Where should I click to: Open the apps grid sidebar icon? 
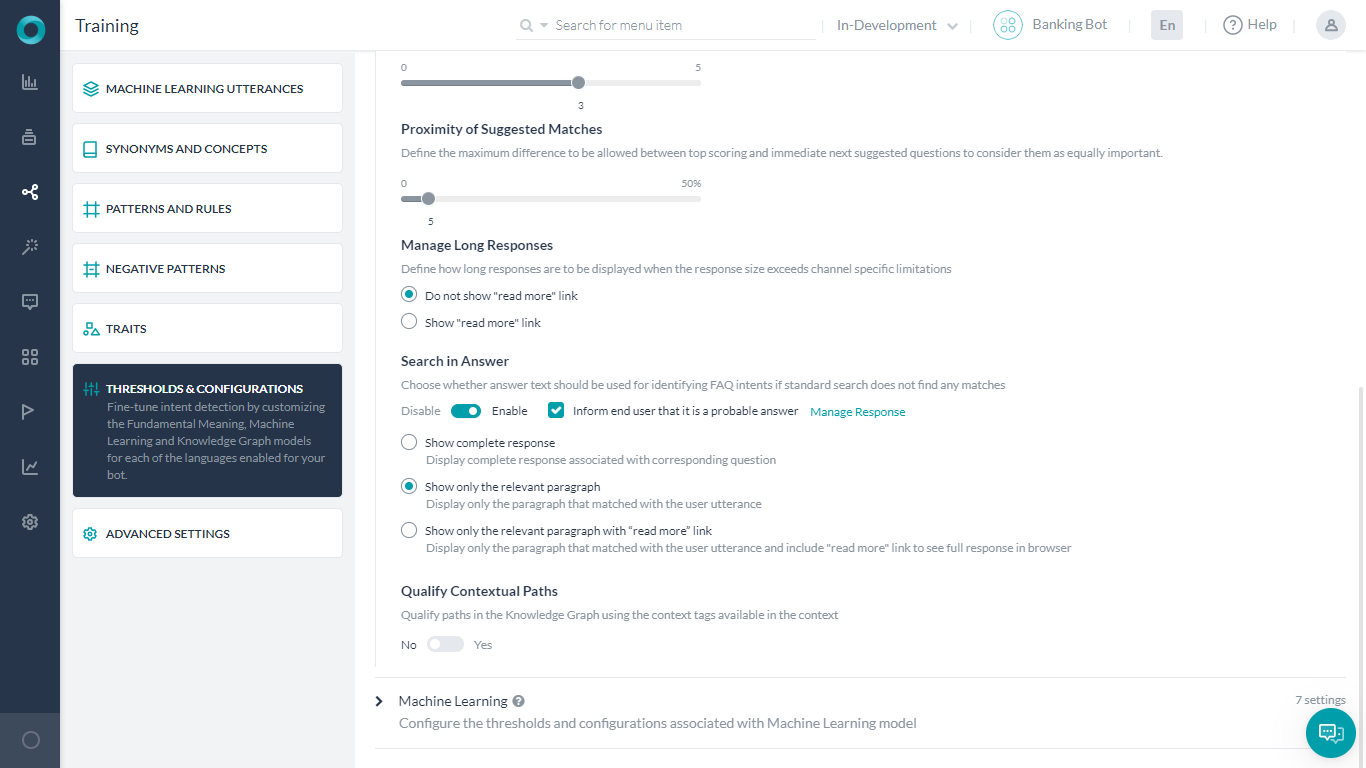coord(29,356)
